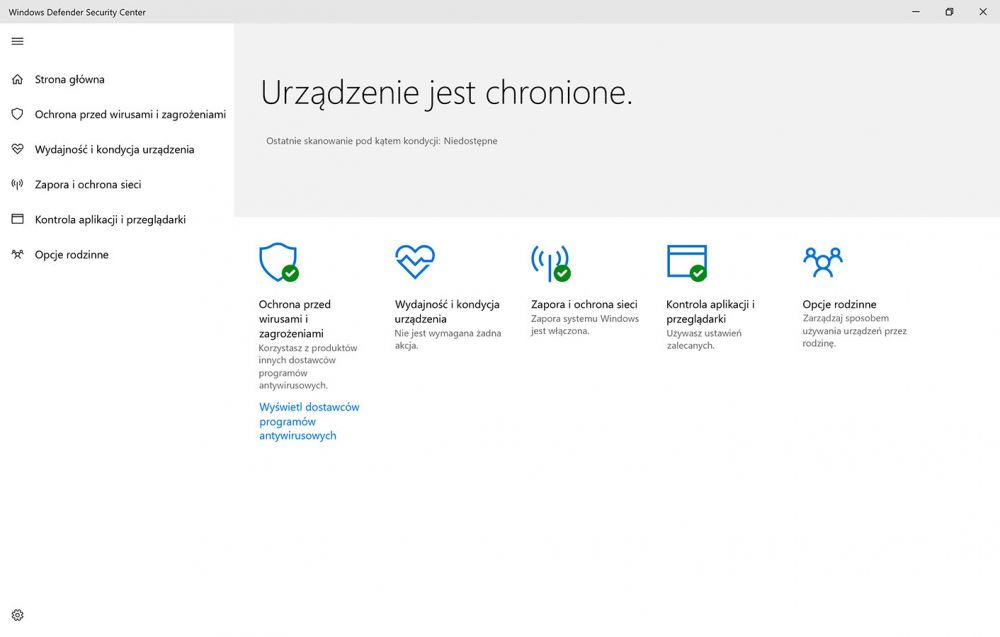
Task: Click the browser window icon in sidebar
Action: pos(17,219)
